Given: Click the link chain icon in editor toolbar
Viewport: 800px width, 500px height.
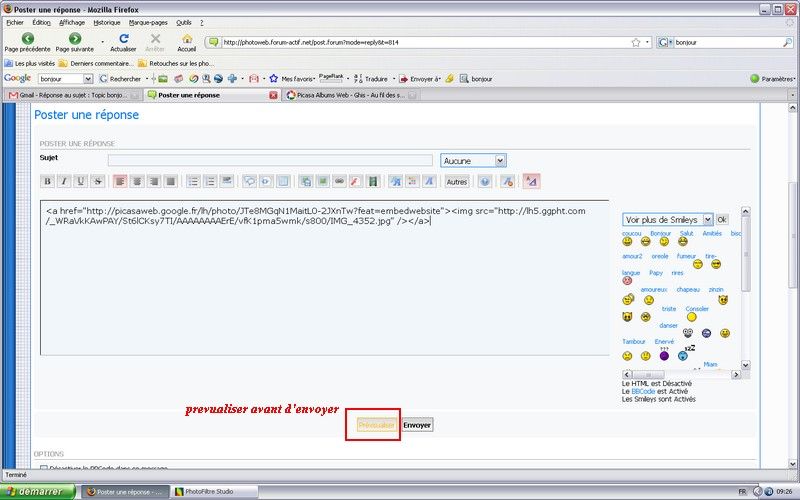Looking at the screenshot, I should click(339, 181).
